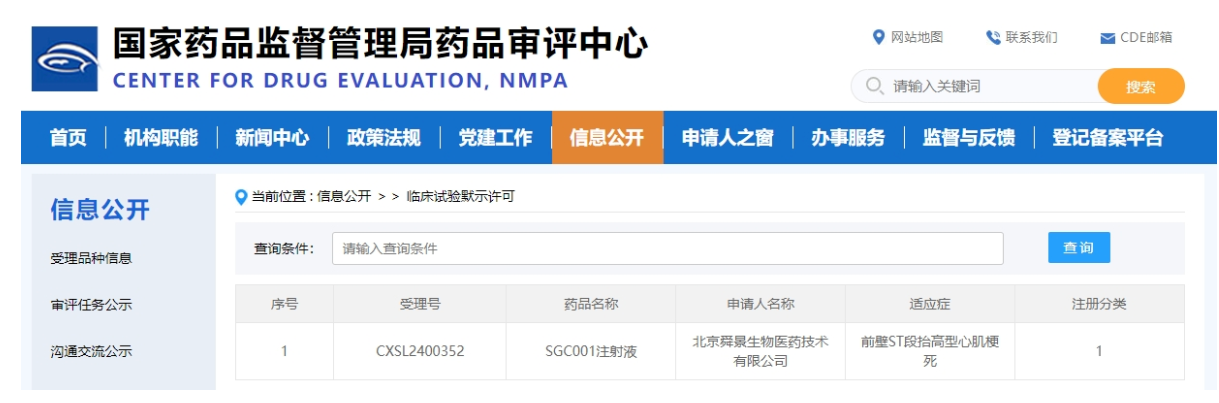Screen dimensions: 1219x403
Task: Open 登记备案平台 navigation menu
Action: [1108, 138]
